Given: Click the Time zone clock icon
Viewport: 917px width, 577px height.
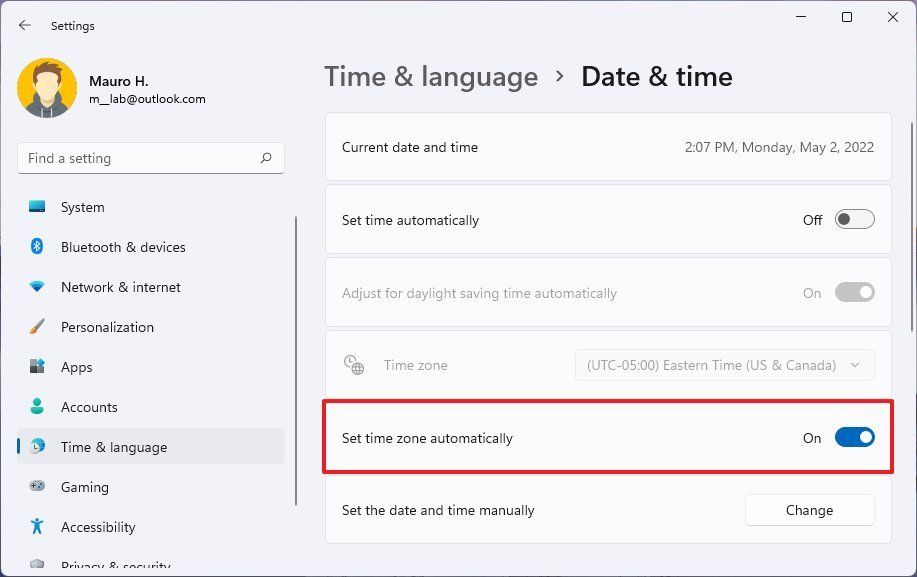Looking at the screenshot, I should click(x=353, y=365).
